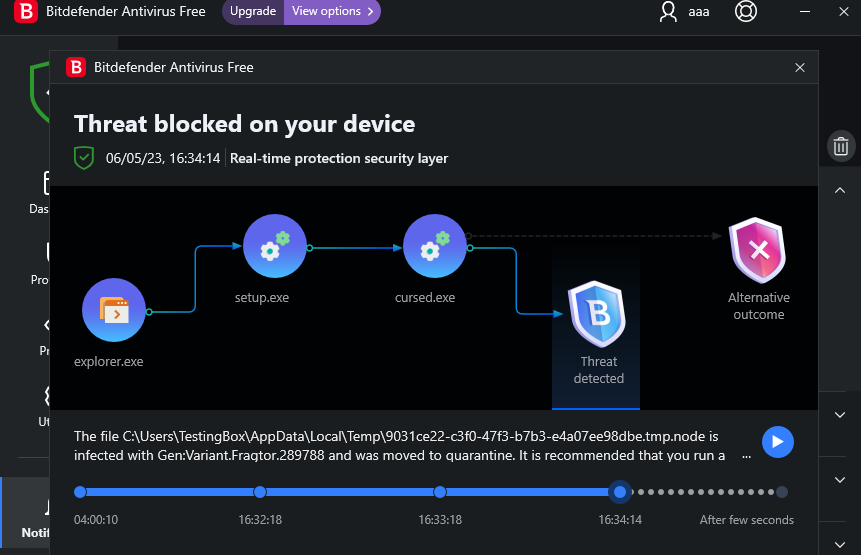Expand the lower notification chevron
Viewport: 861px width, 555px height.
coord(840,480)
